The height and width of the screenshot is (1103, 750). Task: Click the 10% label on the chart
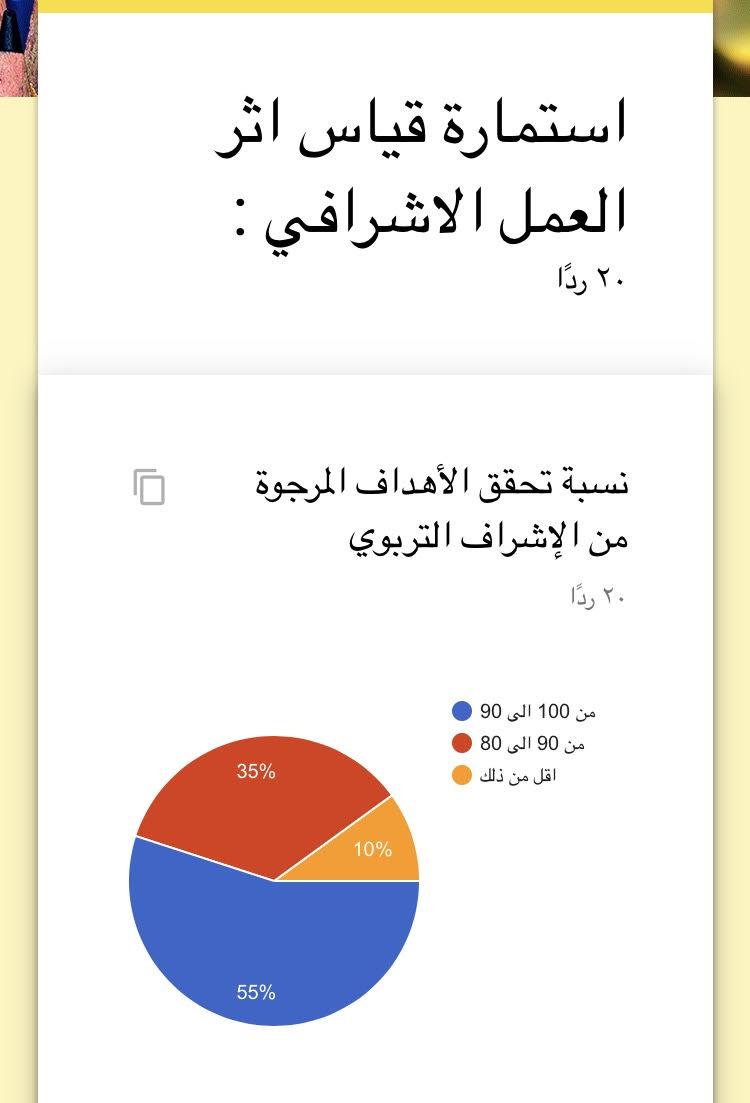pos(373,850)
